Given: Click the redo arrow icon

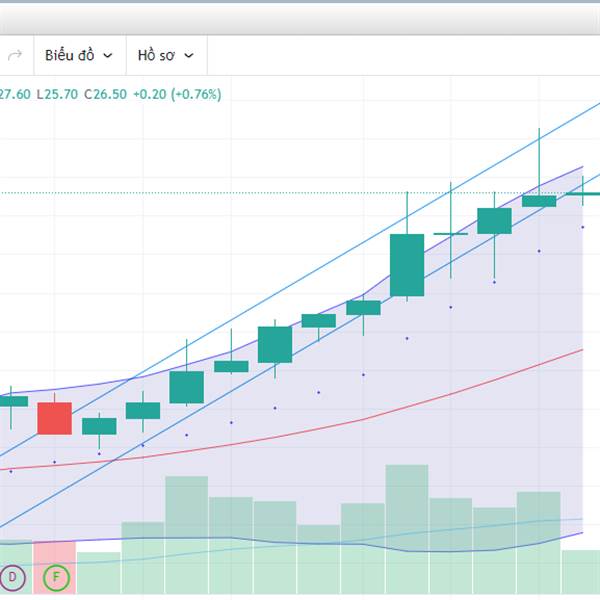Looking at the screenshot, I should coord(15,55).
